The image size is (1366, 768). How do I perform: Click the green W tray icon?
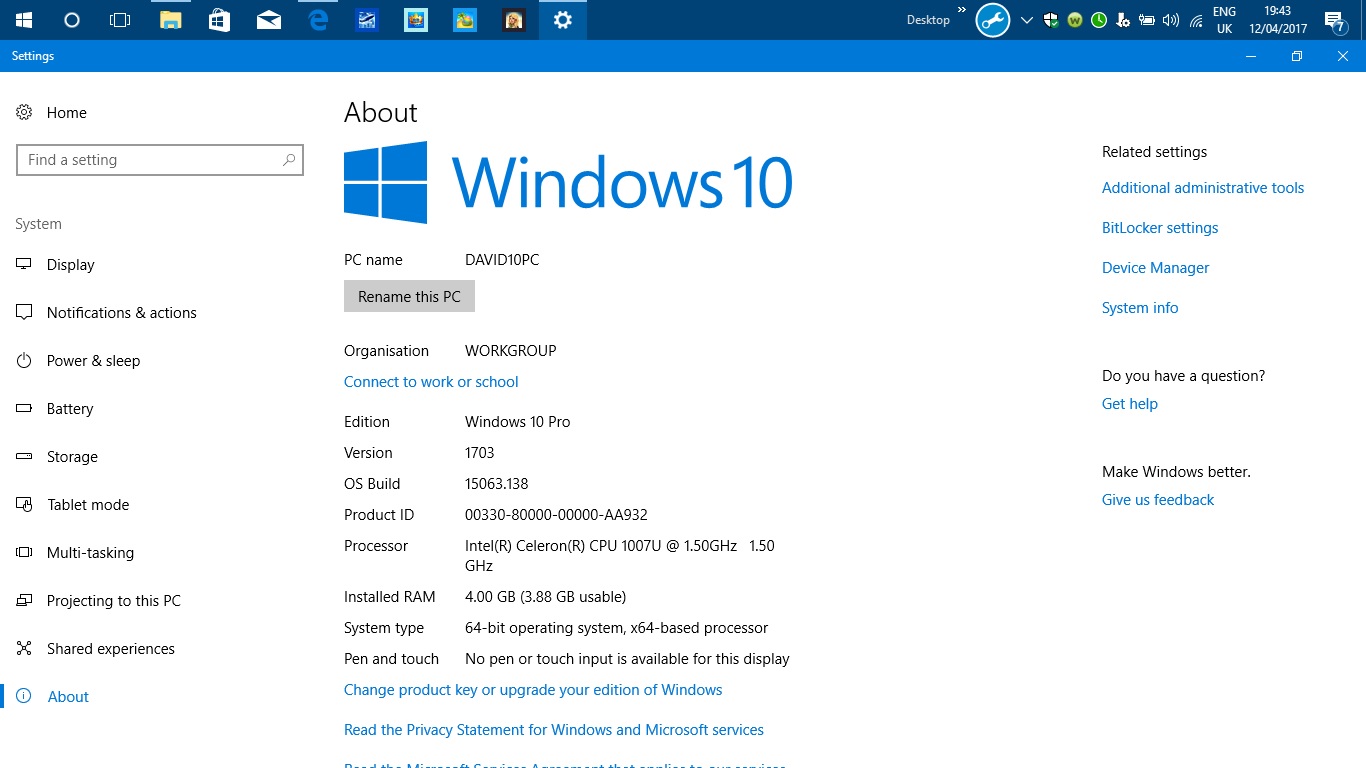point(1075,20)
